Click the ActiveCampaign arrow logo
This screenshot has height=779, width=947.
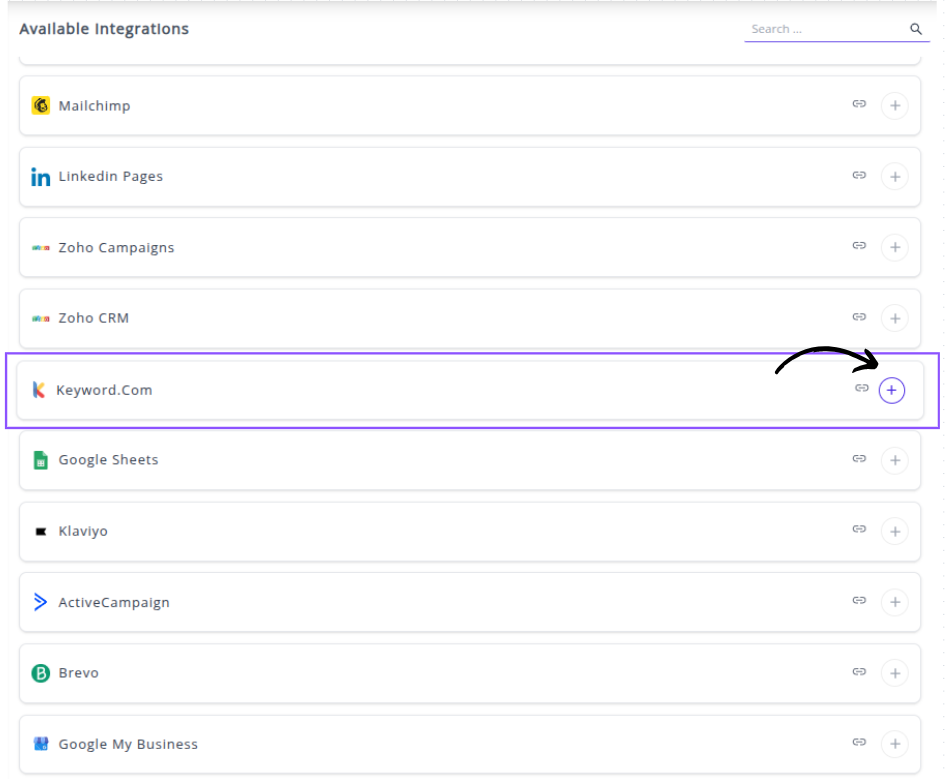[41, 602]
